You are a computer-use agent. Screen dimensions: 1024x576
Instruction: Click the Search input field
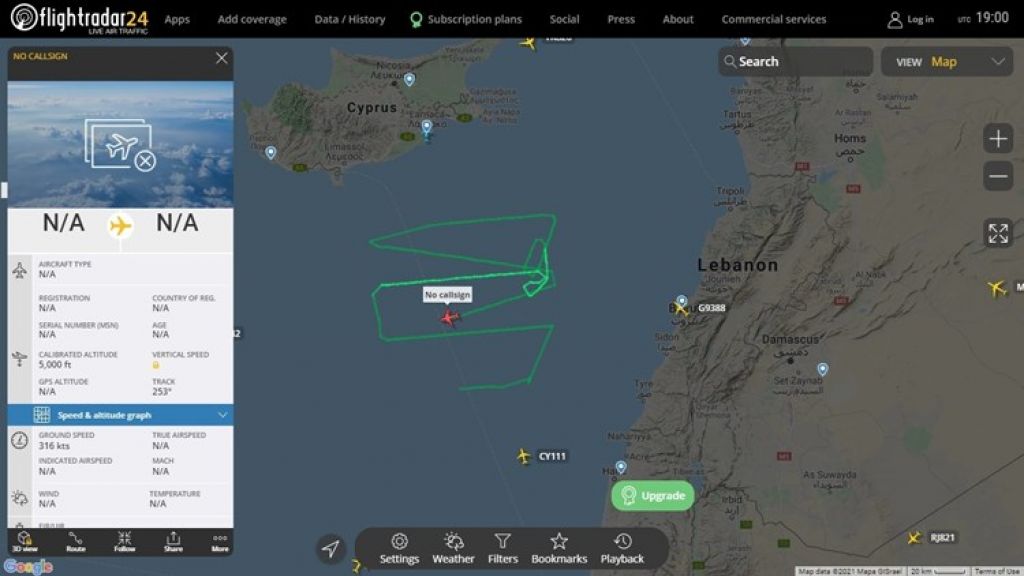796,61
